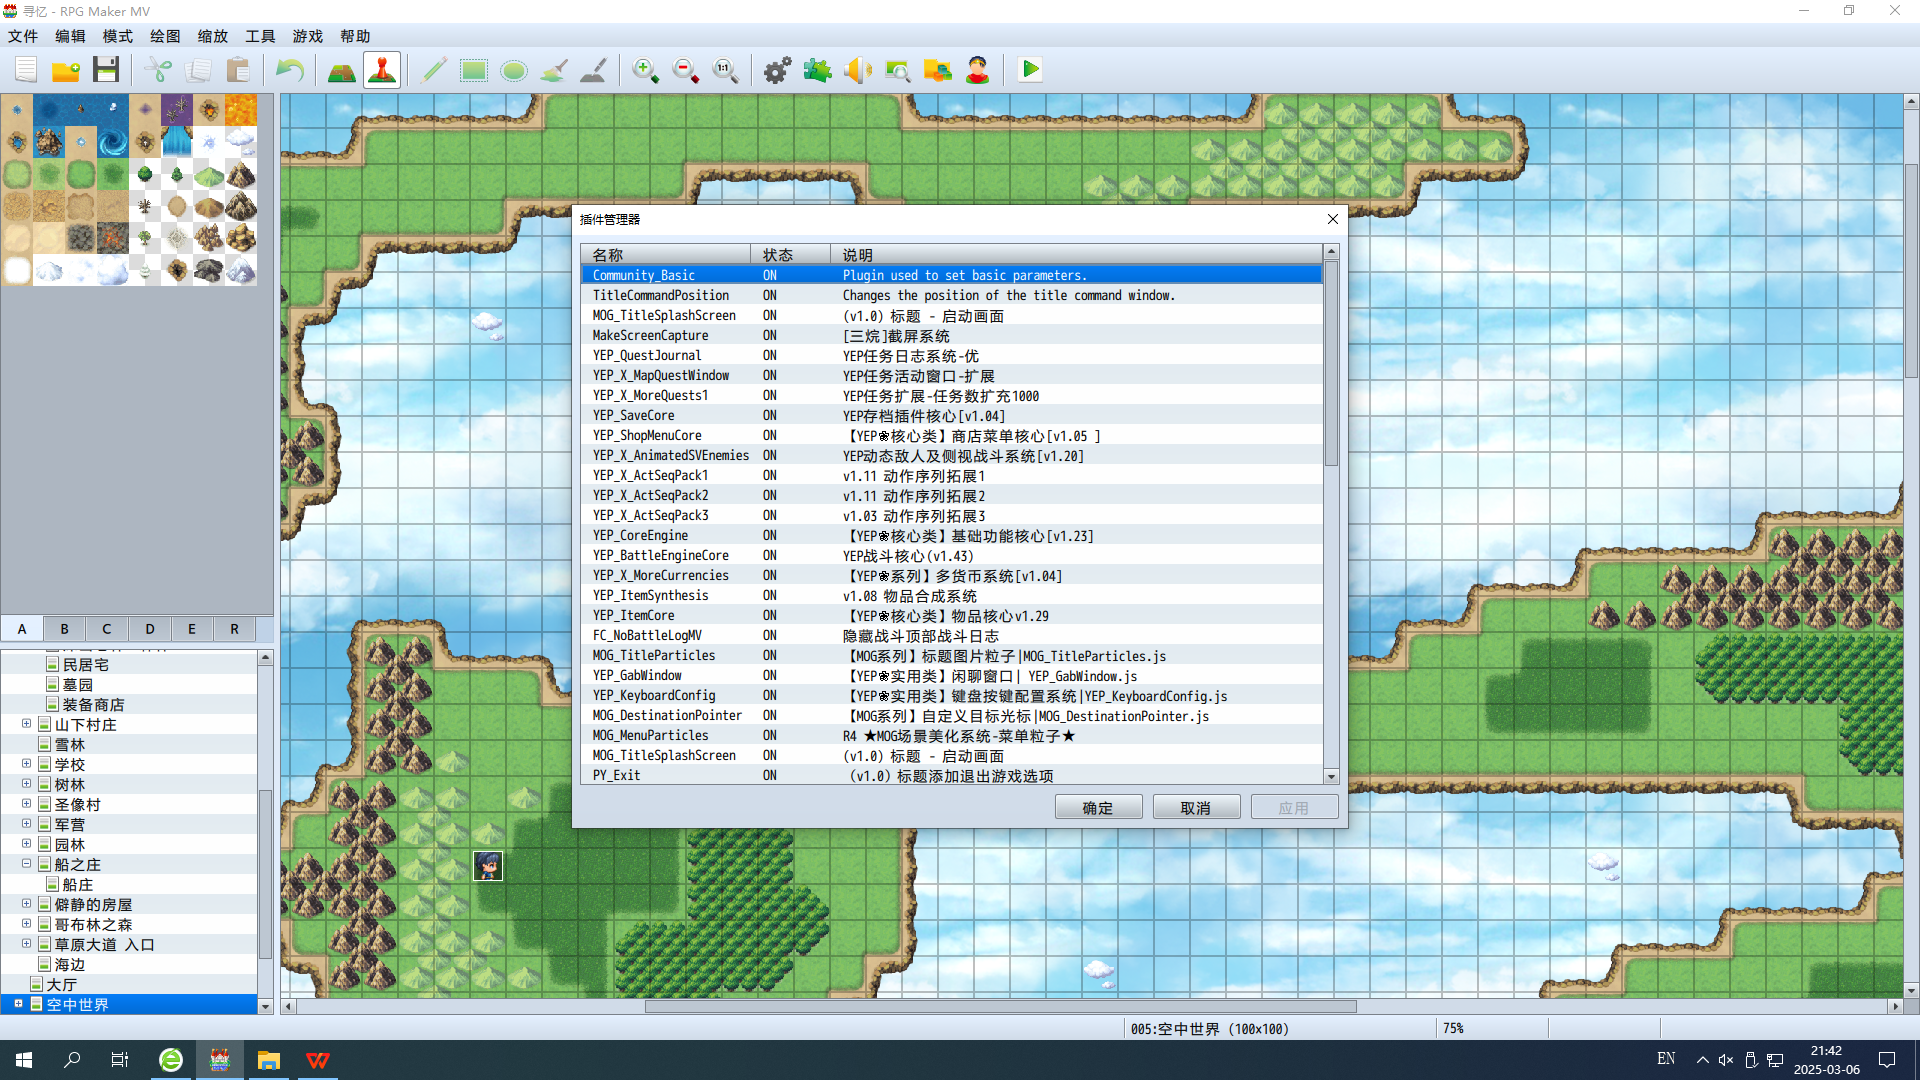
Task: Select the YEP_QuestJournal plugin row
Action: (951, 355)
